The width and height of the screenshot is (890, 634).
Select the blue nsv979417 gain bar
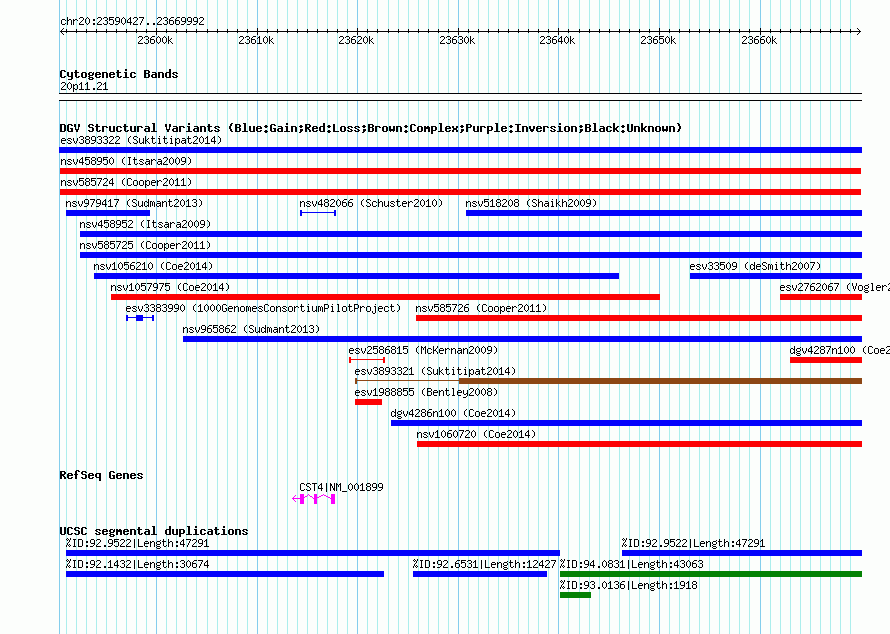point(108,213)
